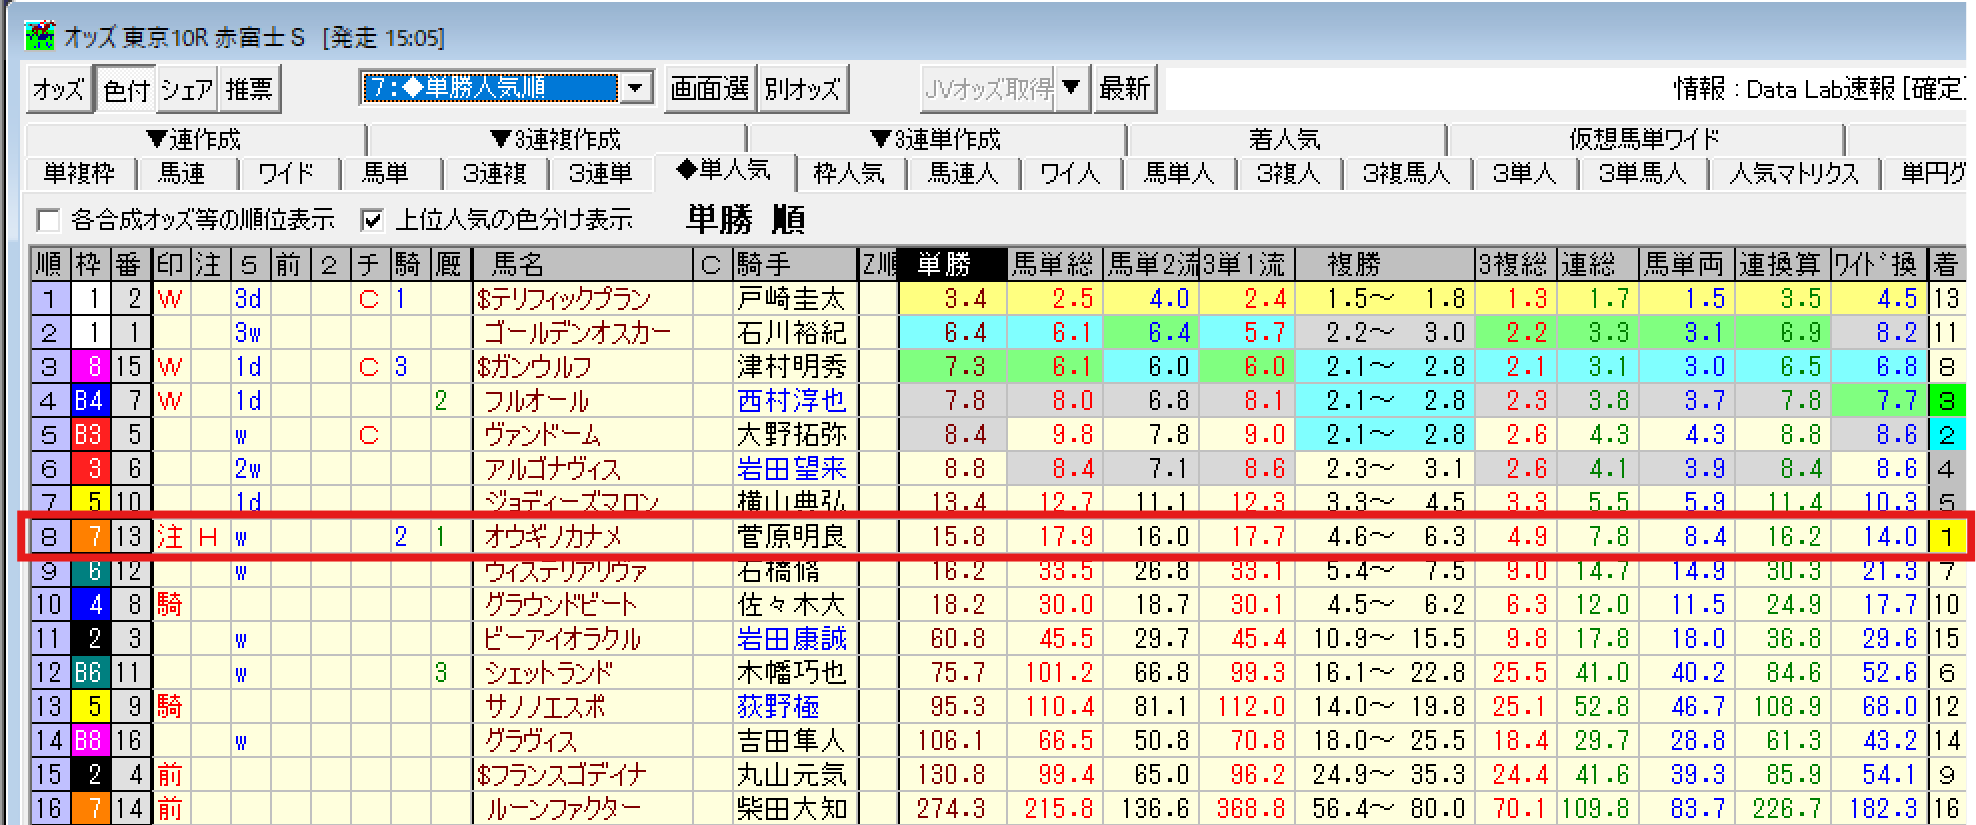Click the 最新 refresh button
The height and width of the screenshot is (825, 1976).
pos(1124,89)
